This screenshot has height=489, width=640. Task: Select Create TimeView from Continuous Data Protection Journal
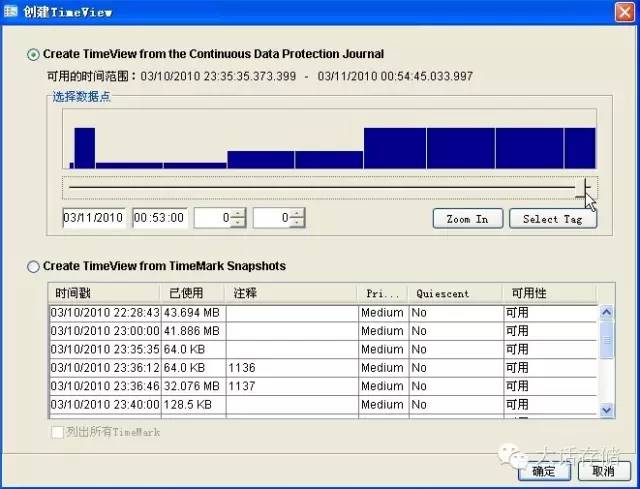33,54
